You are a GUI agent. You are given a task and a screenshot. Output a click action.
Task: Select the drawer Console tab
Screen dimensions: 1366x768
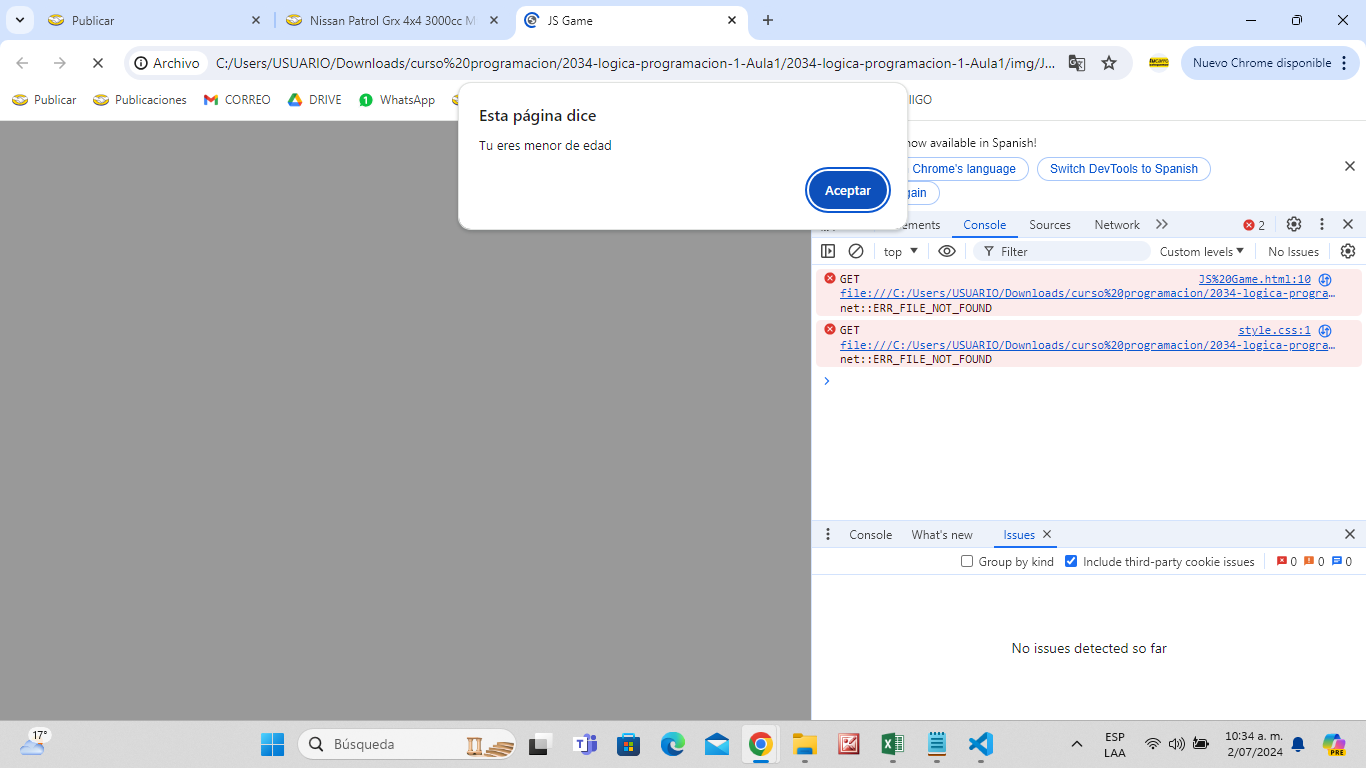tap(870, 535)
